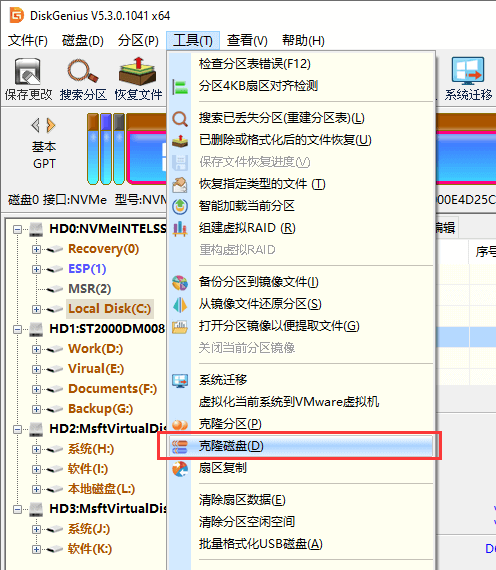496x570 pixels.
Task: Click the 组建虚拟RAID menu icon
Action: tap(180, 228)
